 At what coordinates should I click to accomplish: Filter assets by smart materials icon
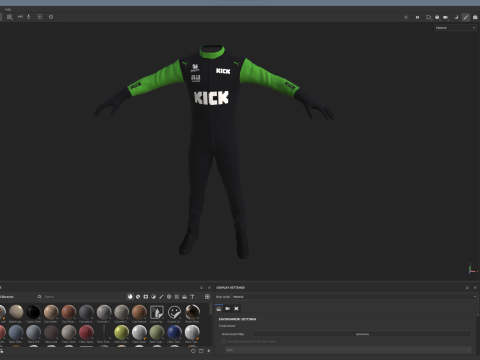138,296
